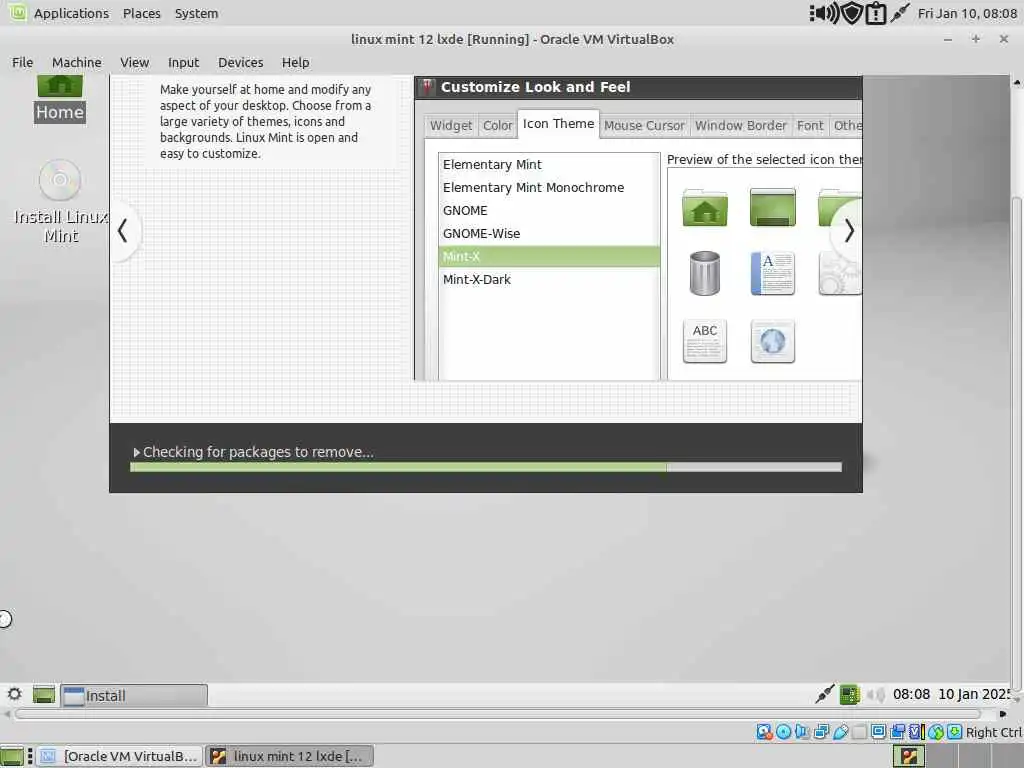Open the Home folder desktop icon
This screenshot has width=1024, height=768.
coord(59,99)
